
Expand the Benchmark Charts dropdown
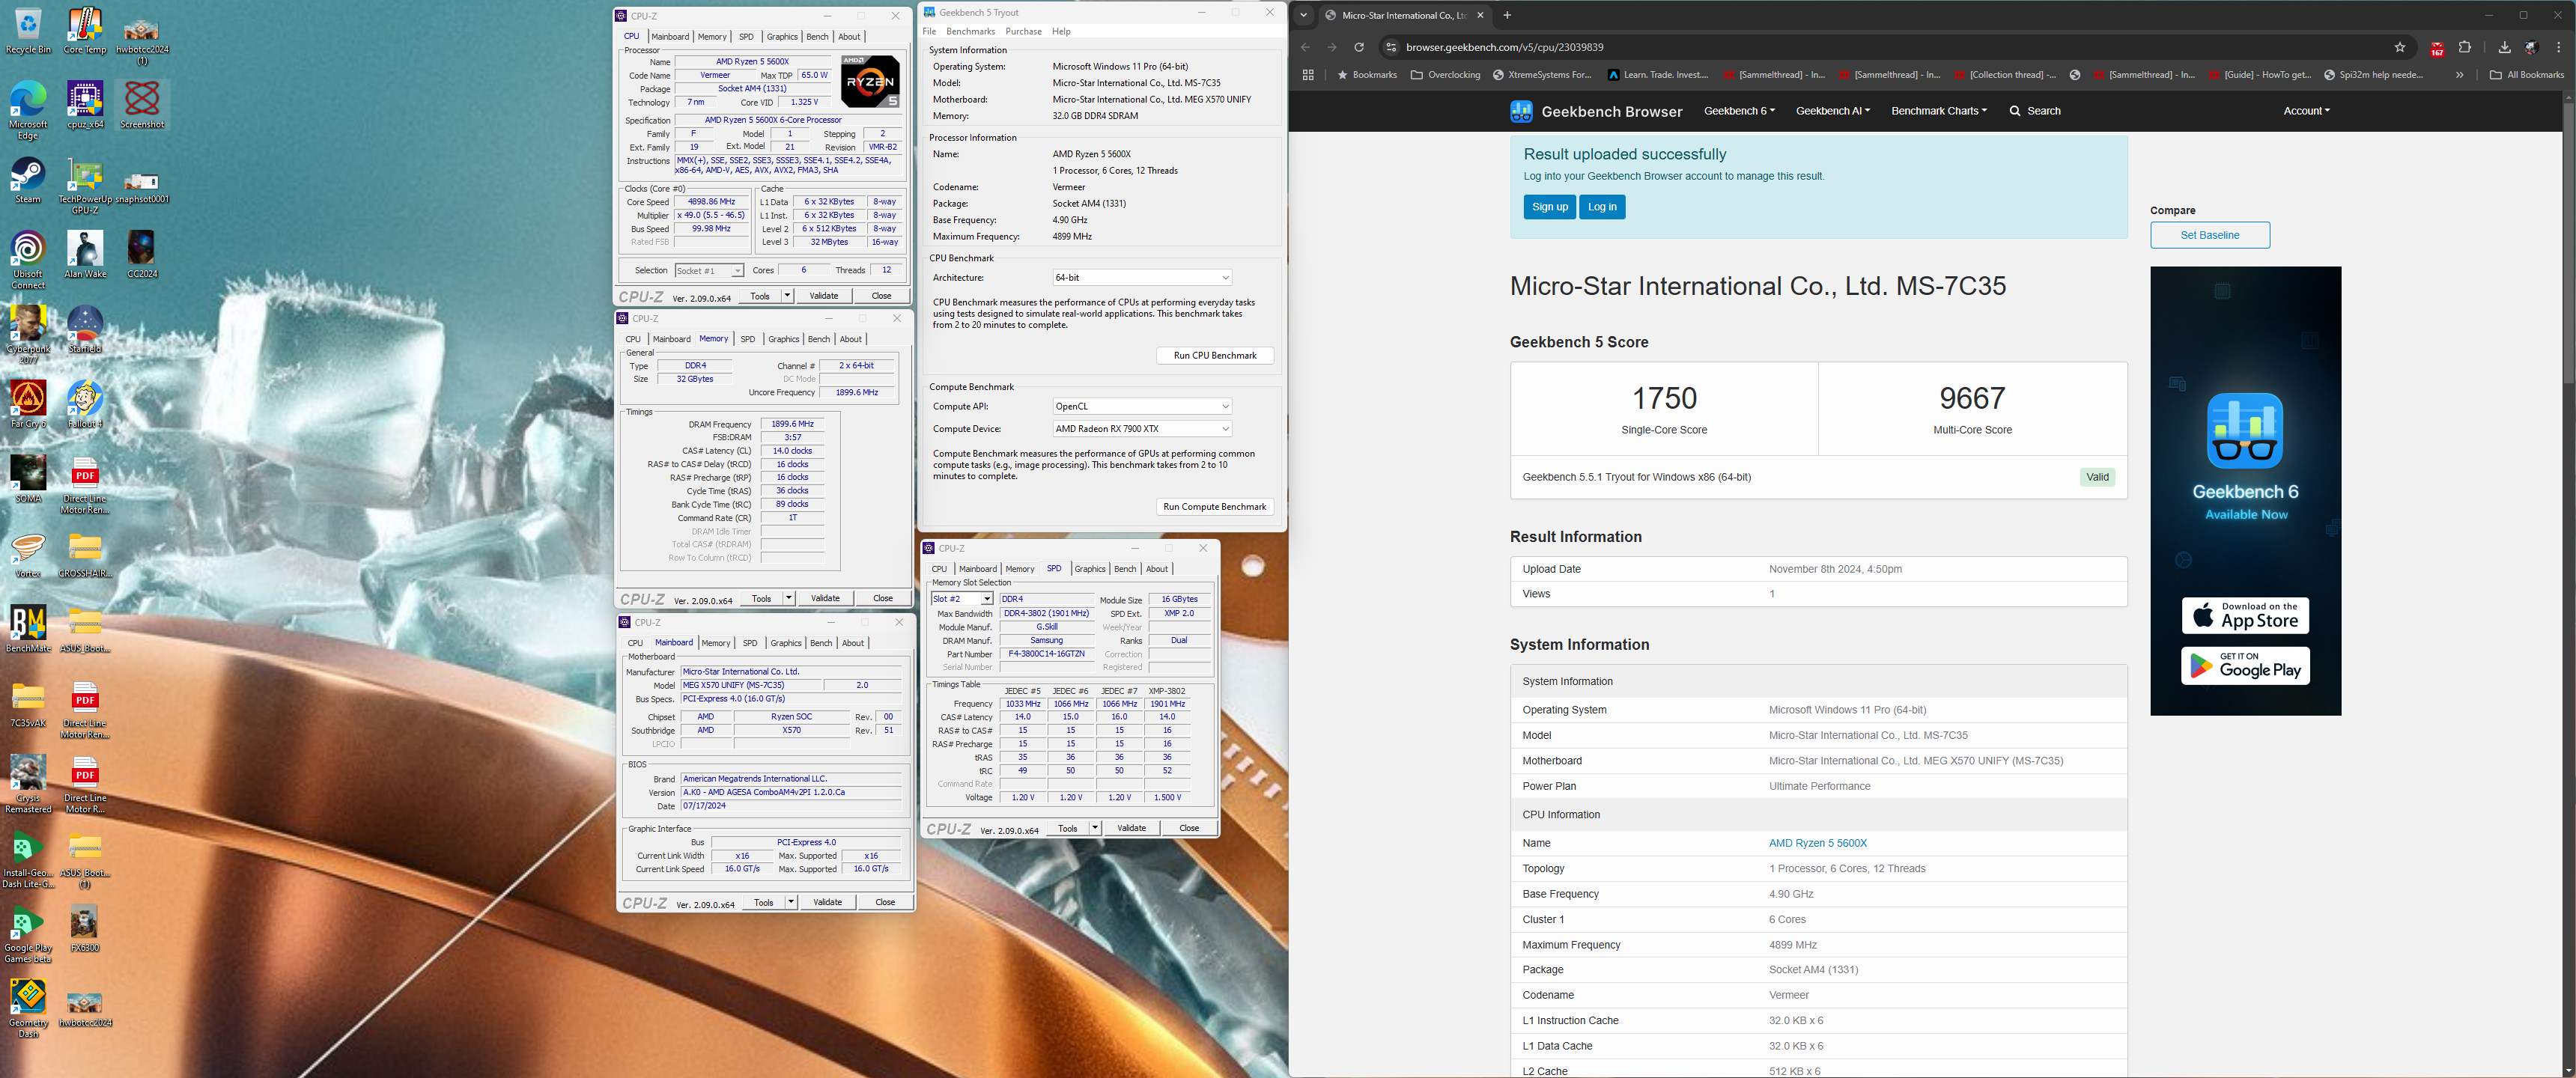pos(1939,111)
